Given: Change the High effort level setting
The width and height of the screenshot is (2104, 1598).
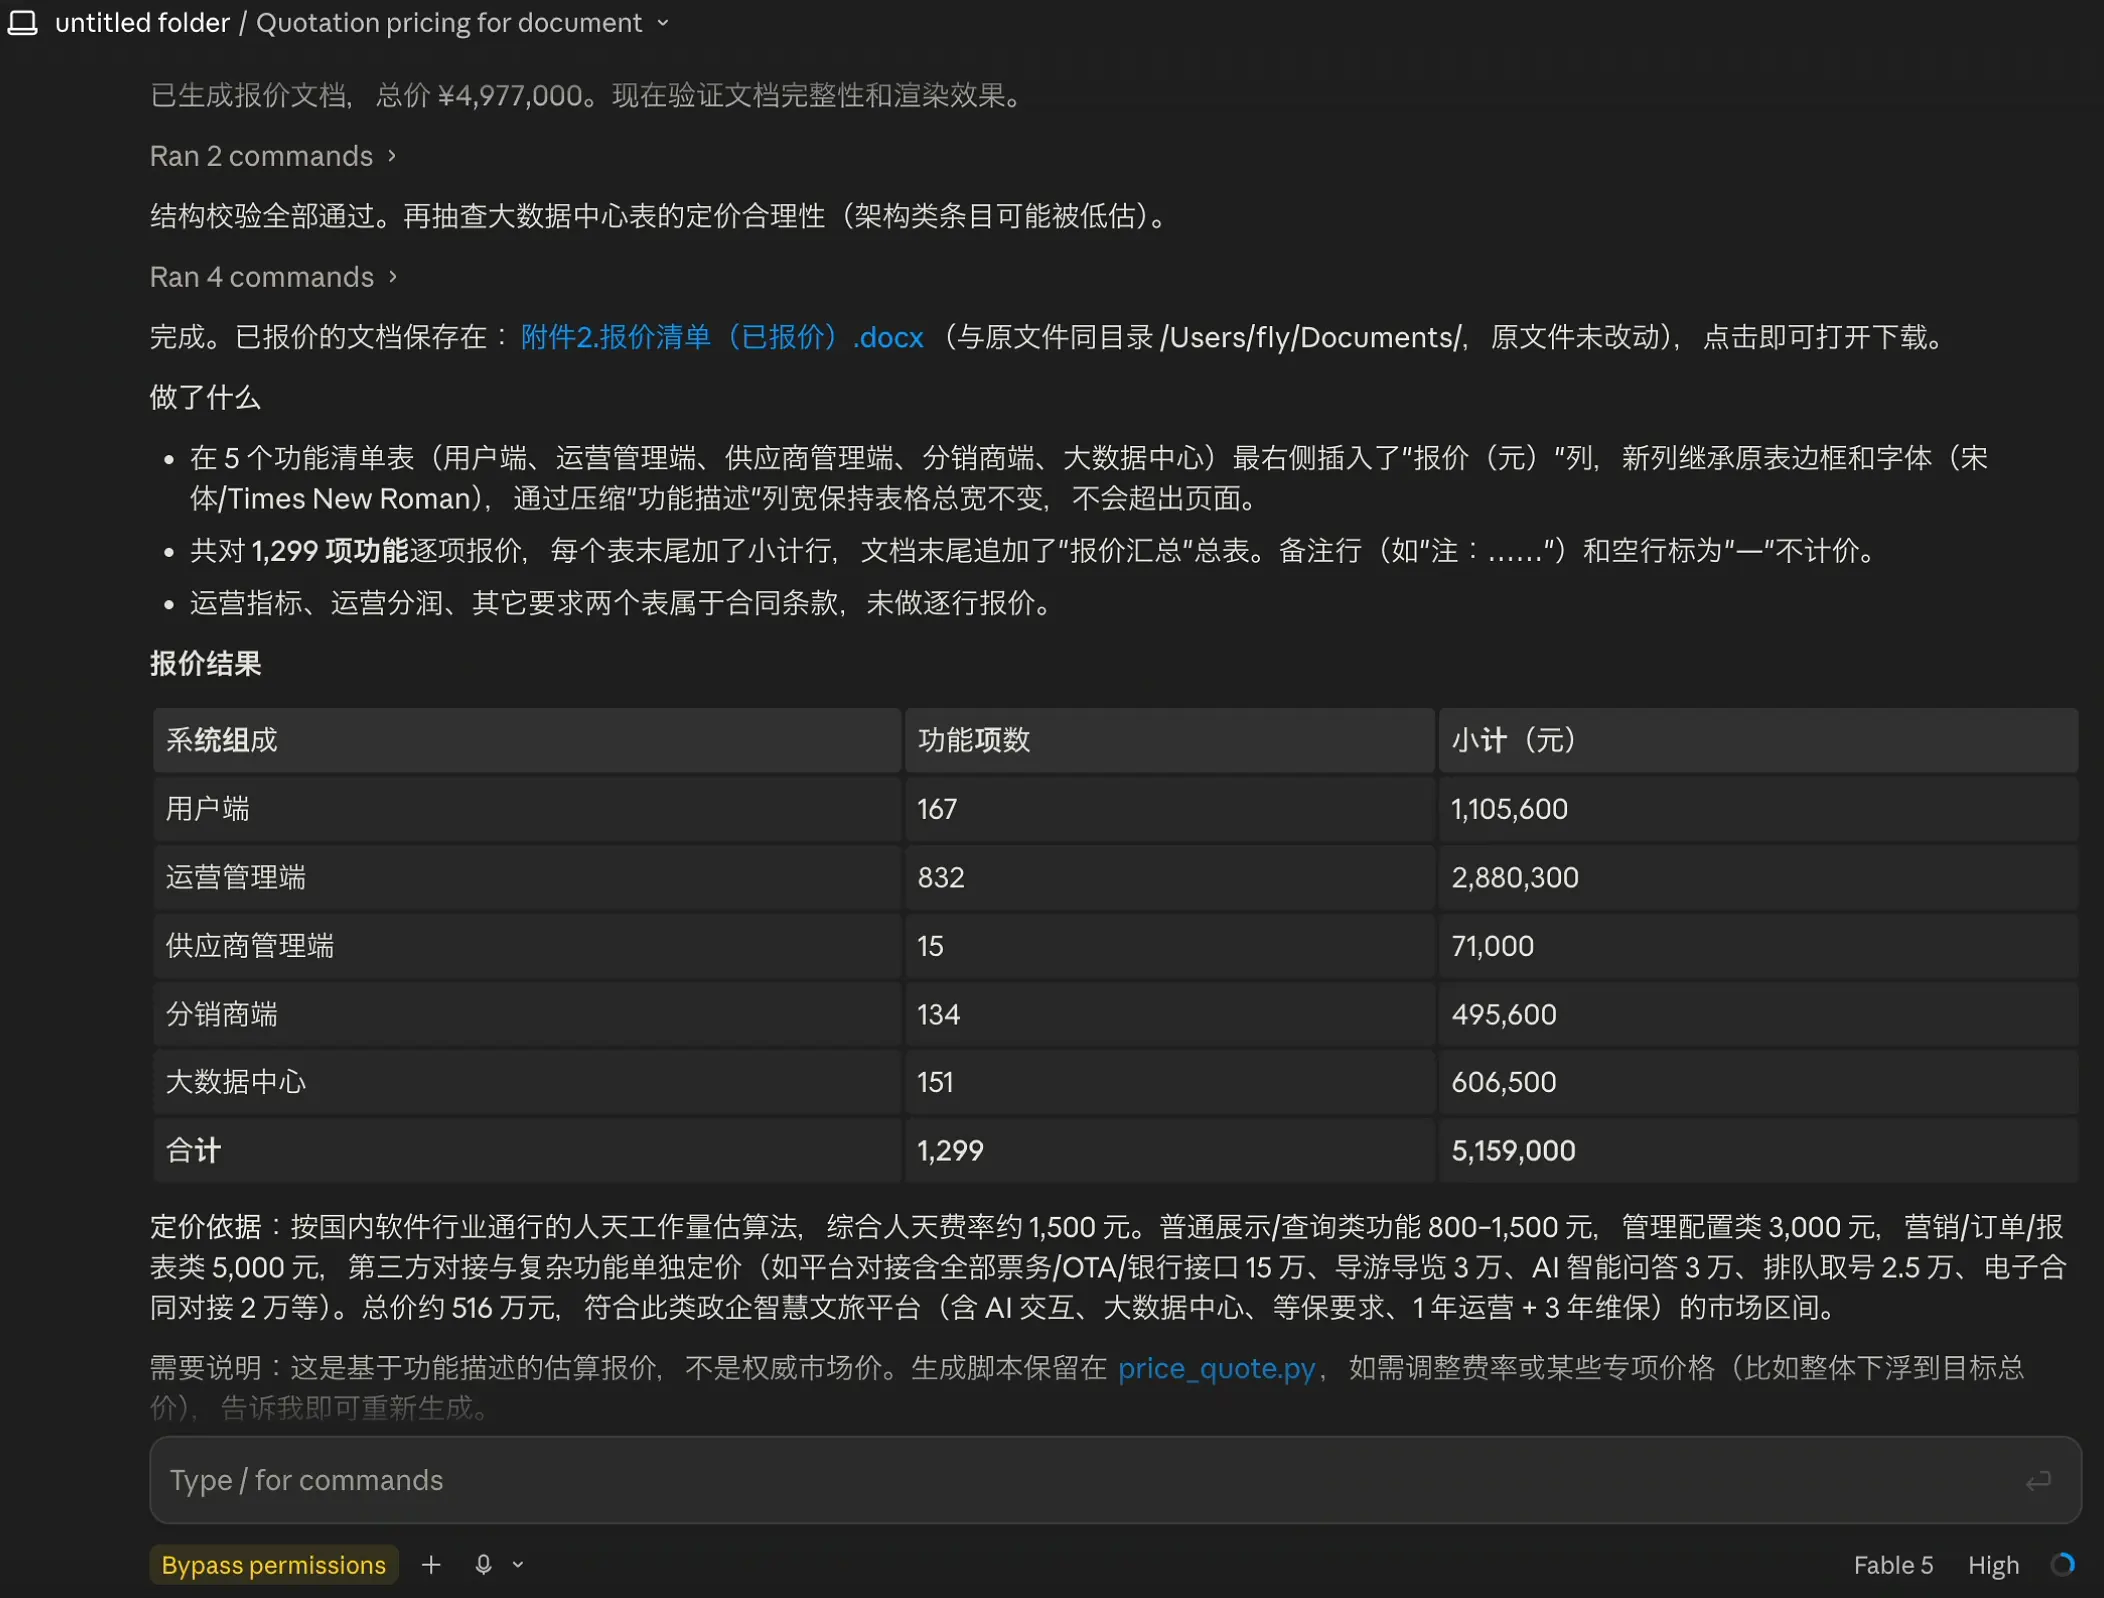Looking at the screenshot, I should pyautogui.click(x=1993, y=1565).
